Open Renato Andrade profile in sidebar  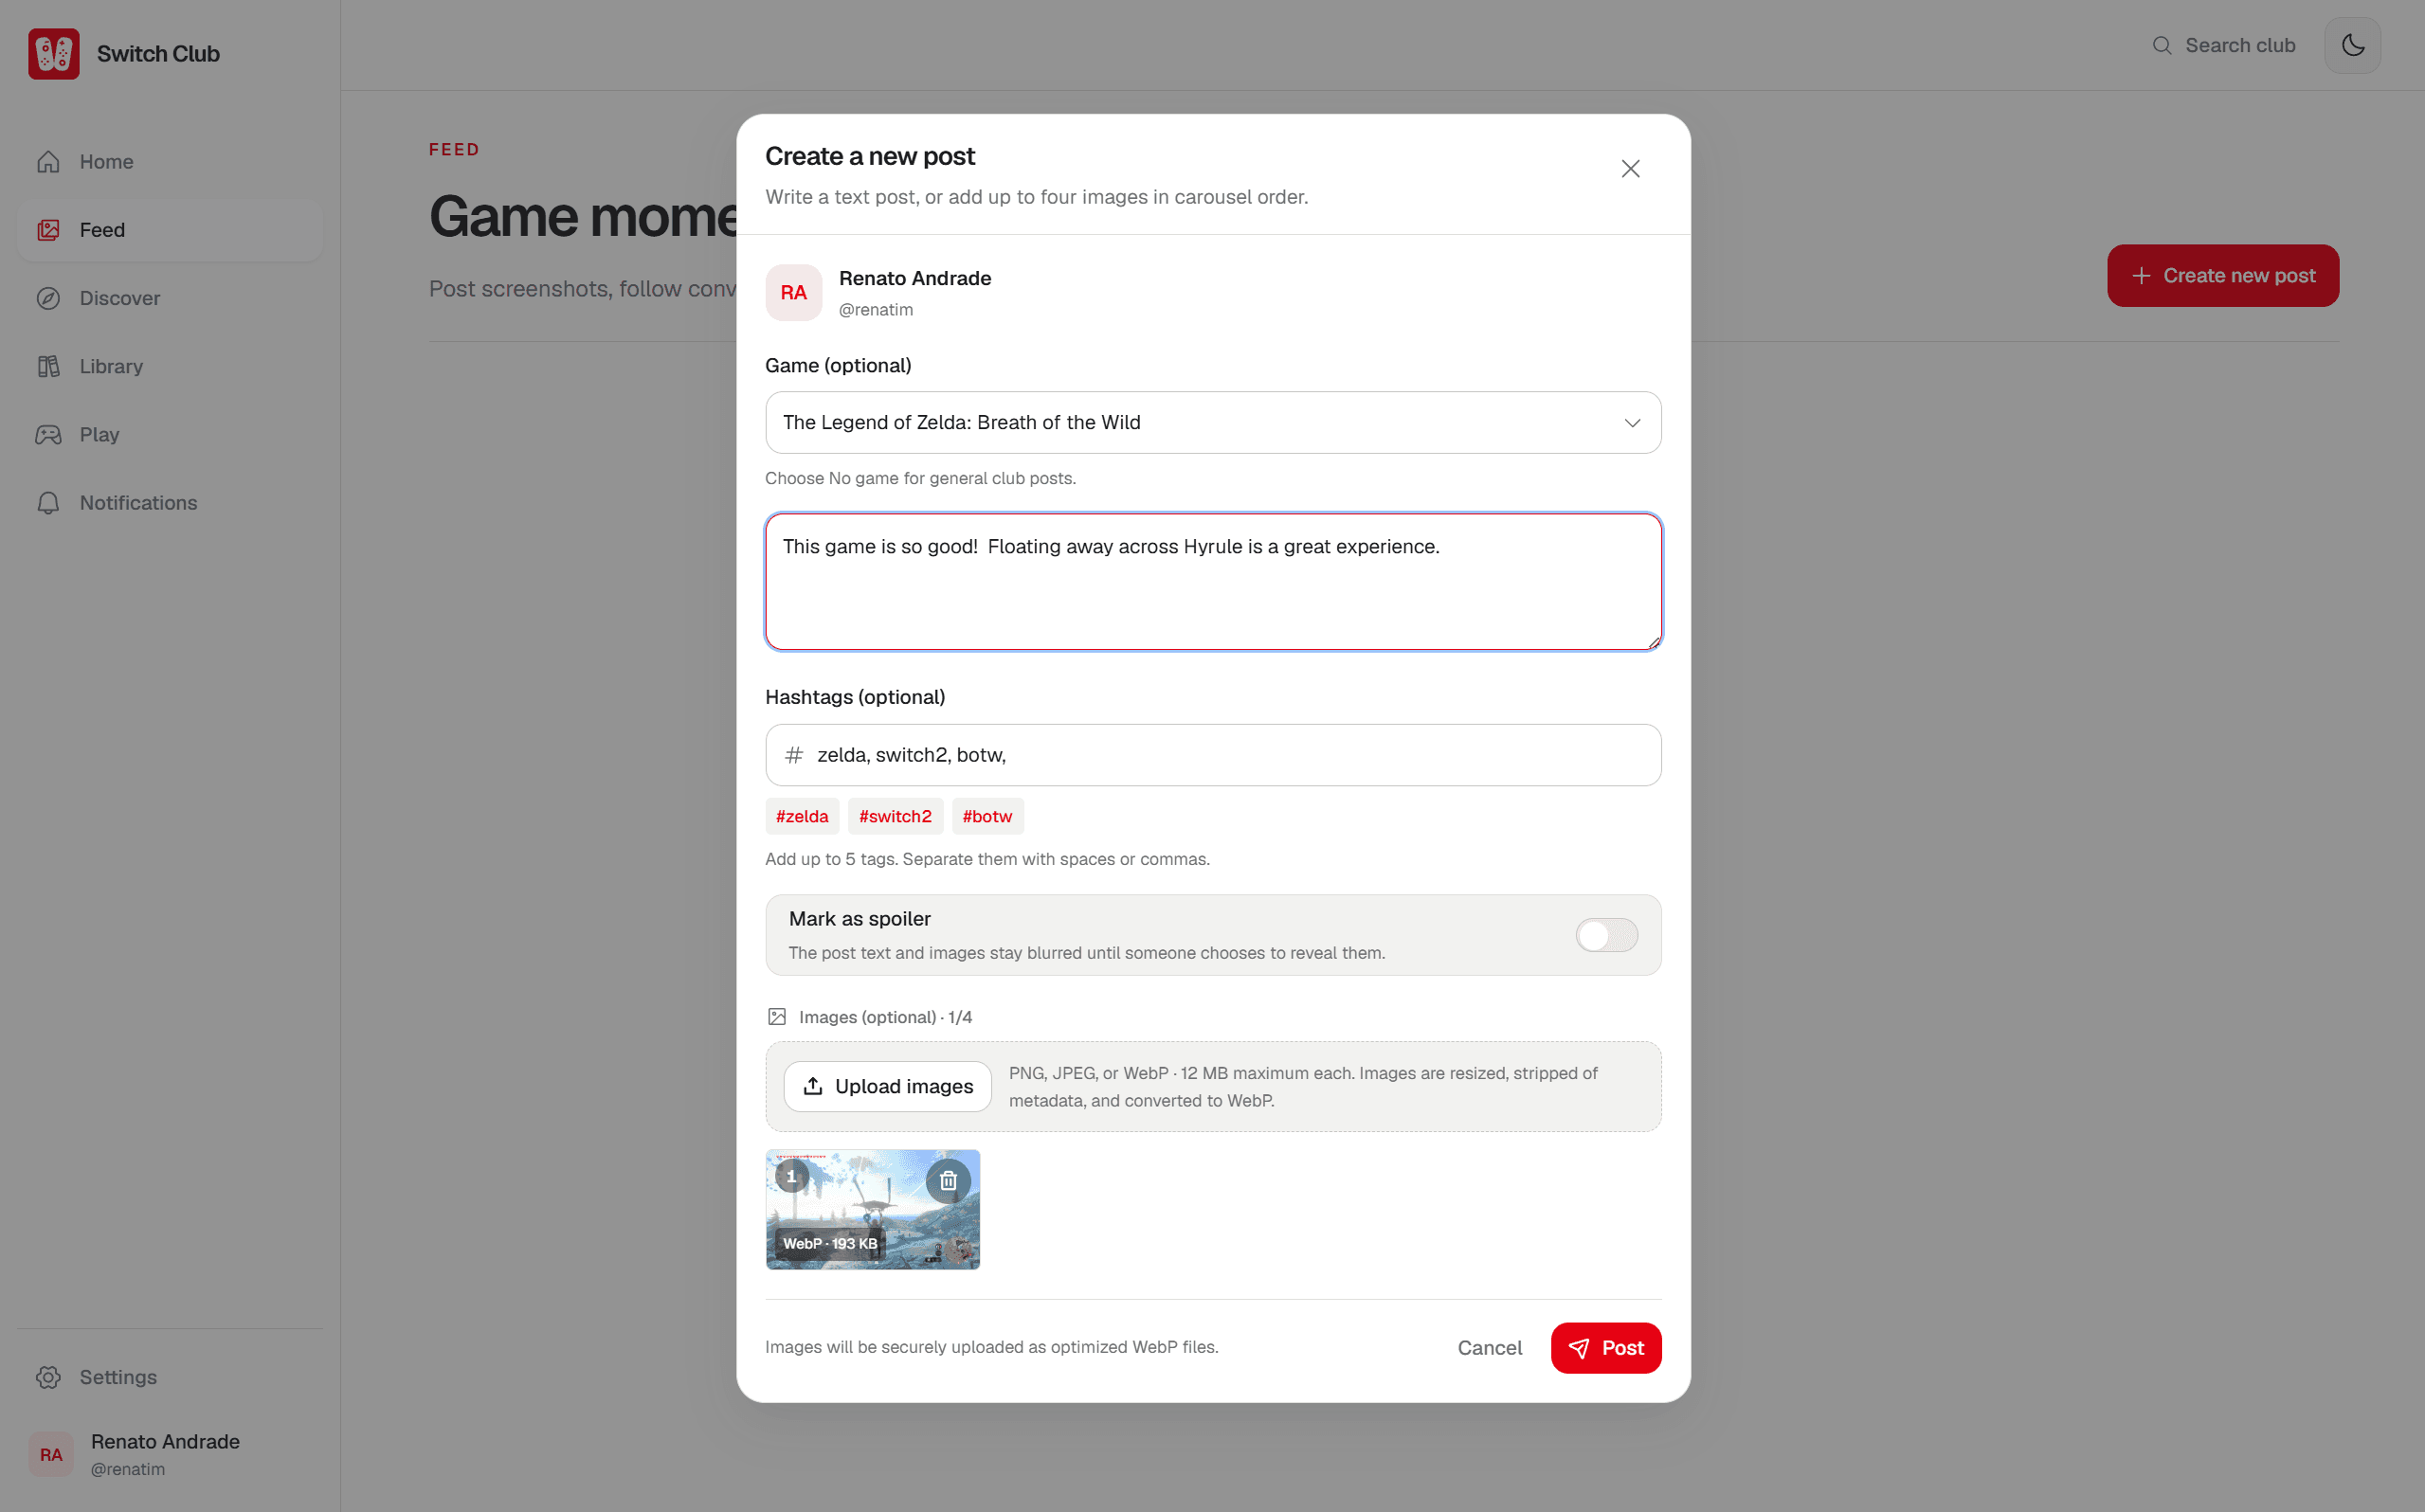pyautogui.click(x=170, y=1454)
